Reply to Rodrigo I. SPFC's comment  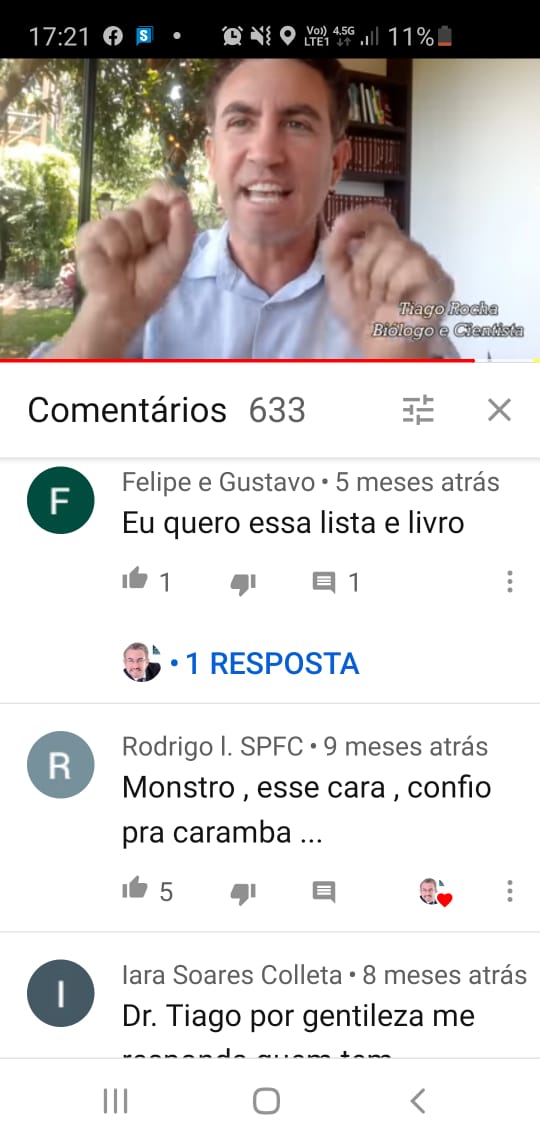(324, 891)
